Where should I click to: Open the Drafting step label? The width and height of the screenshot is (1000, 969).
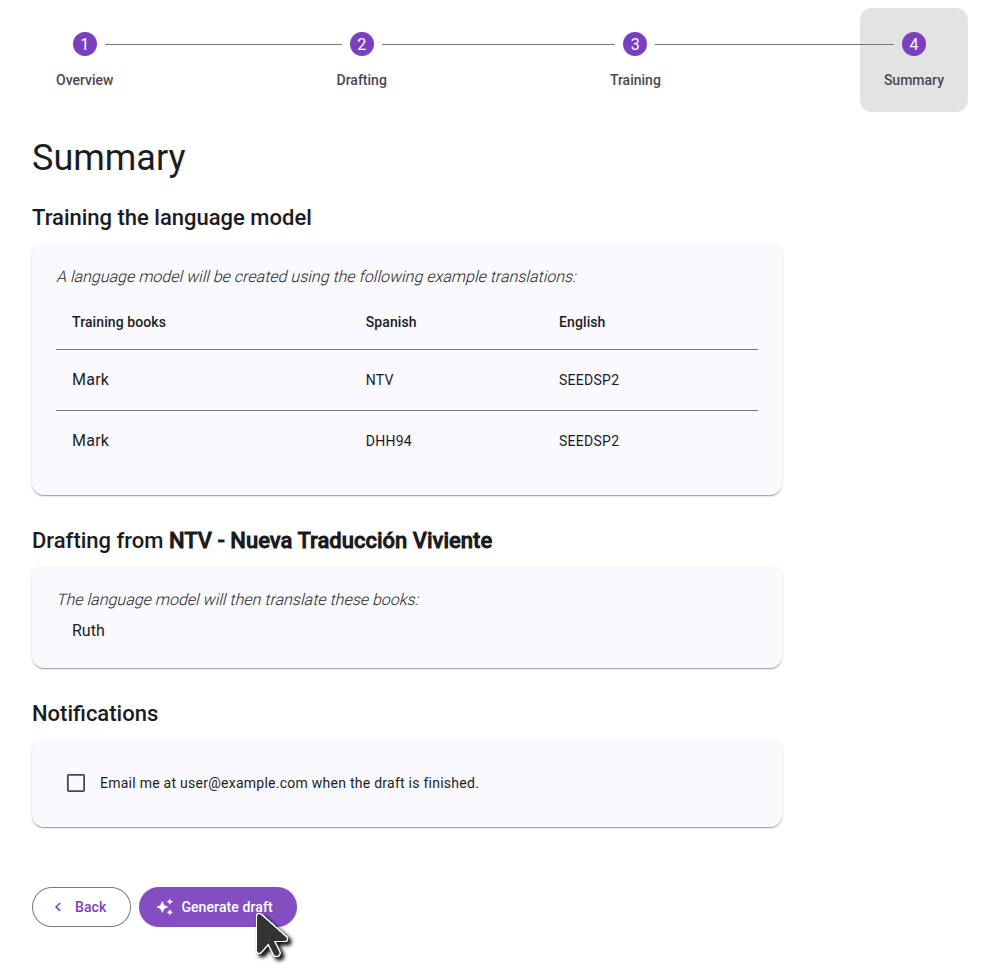361,80
